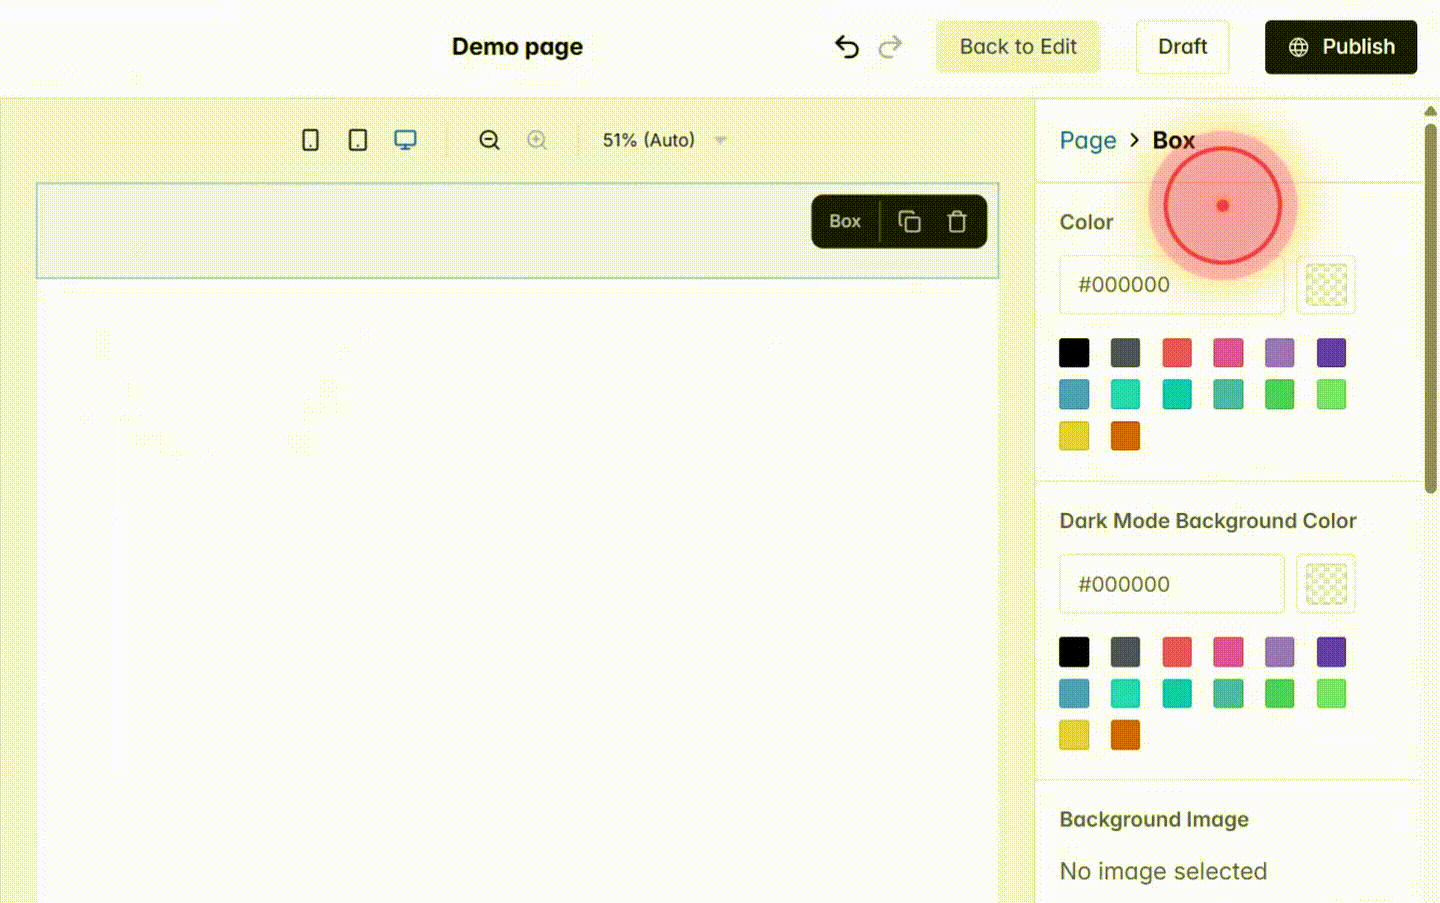1440x903 pixels.
Task: Open the Demo page title
Action: pos(517,46)
